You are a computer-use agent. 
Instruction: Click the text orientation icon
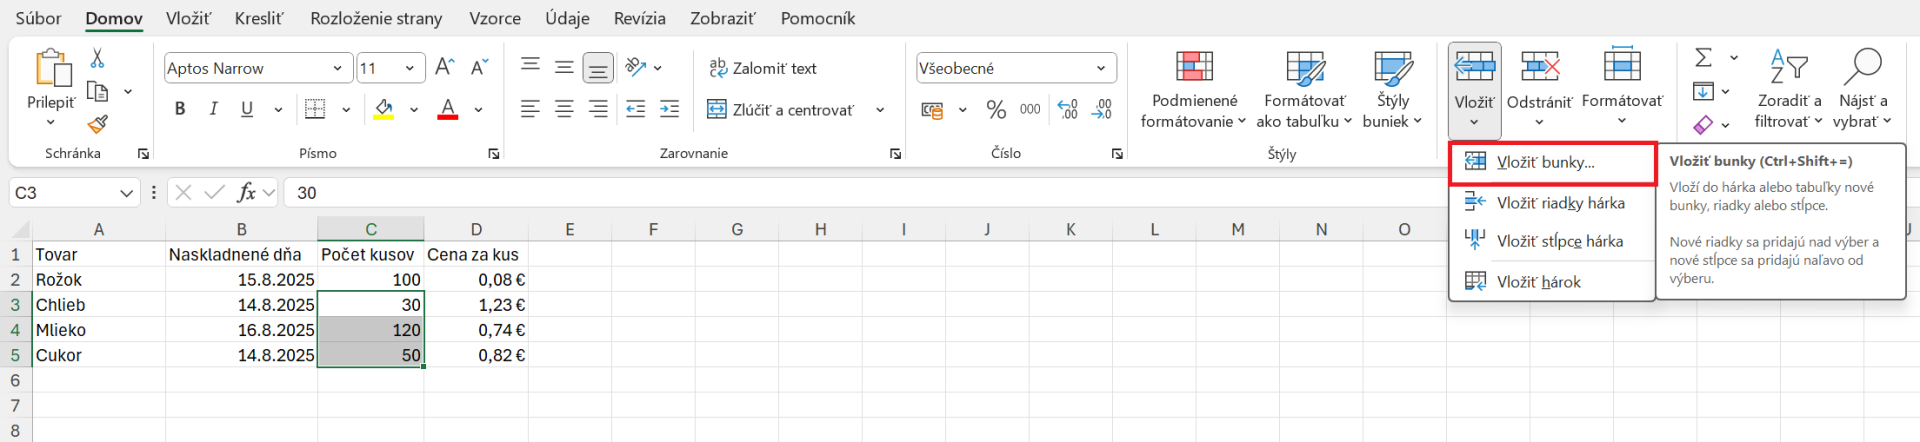[x=636, y=67]
